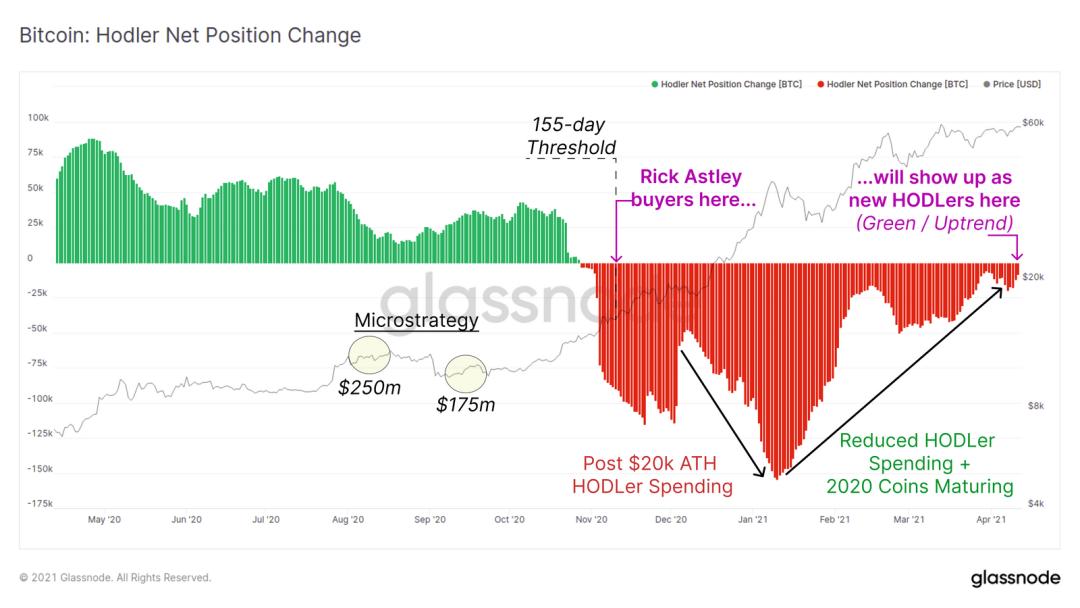Click the purple arrowhead below Rick Astley buyers
Screen dimensions: 1080x608
pyautogui.click(x=616, y=257)
